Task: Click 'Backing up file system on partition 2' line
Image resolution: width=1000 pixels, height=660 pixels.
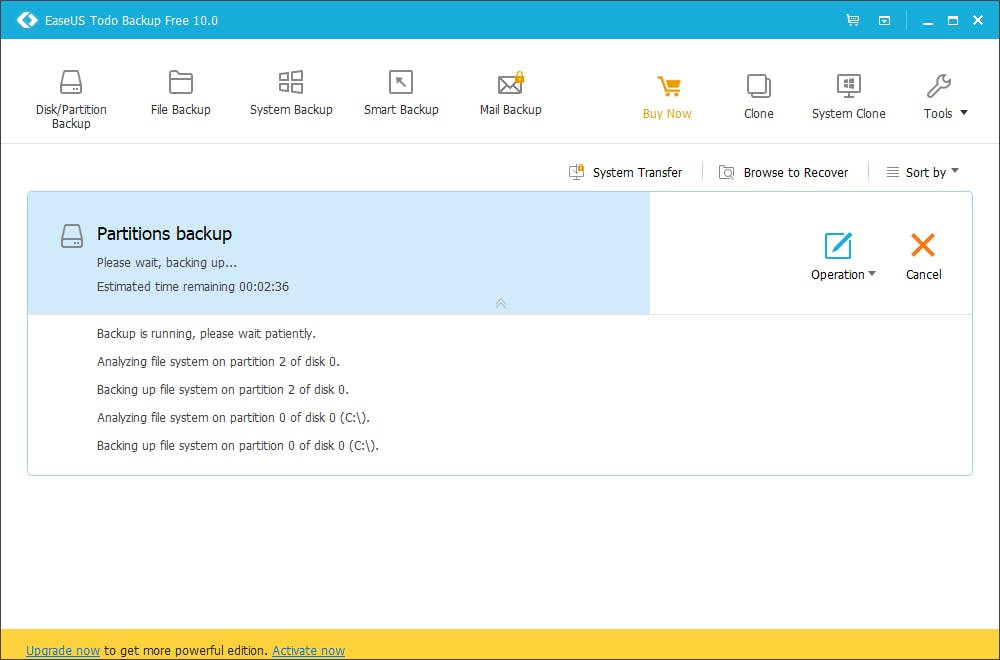Action: point(223,390)
